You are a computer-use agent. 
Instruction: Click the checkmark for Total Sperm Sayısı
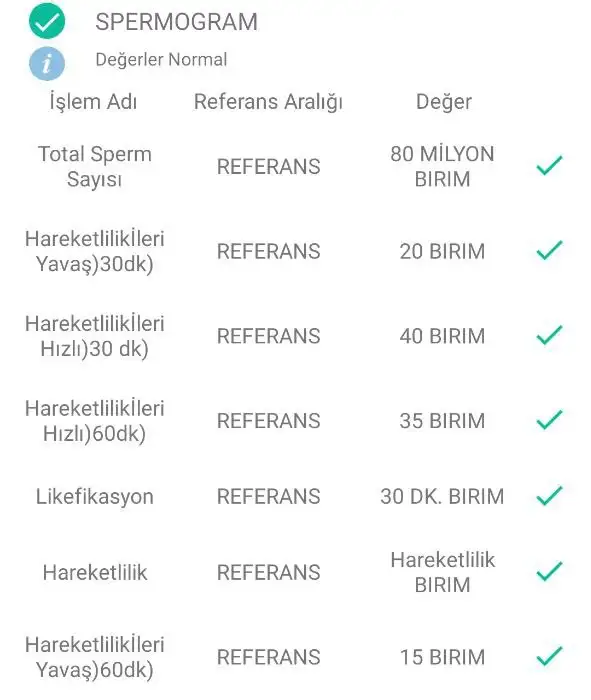[x=549, y=166]
